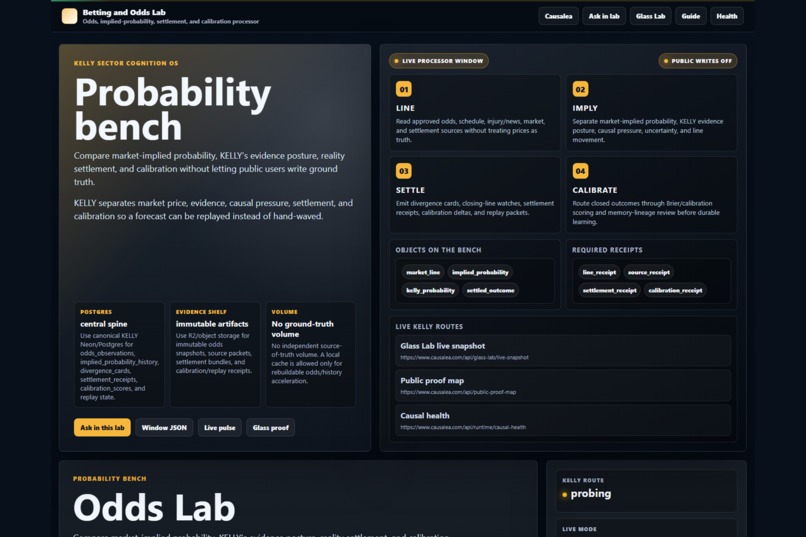
Task: Select the calibration_receipt chip
Action: (675, 290)
